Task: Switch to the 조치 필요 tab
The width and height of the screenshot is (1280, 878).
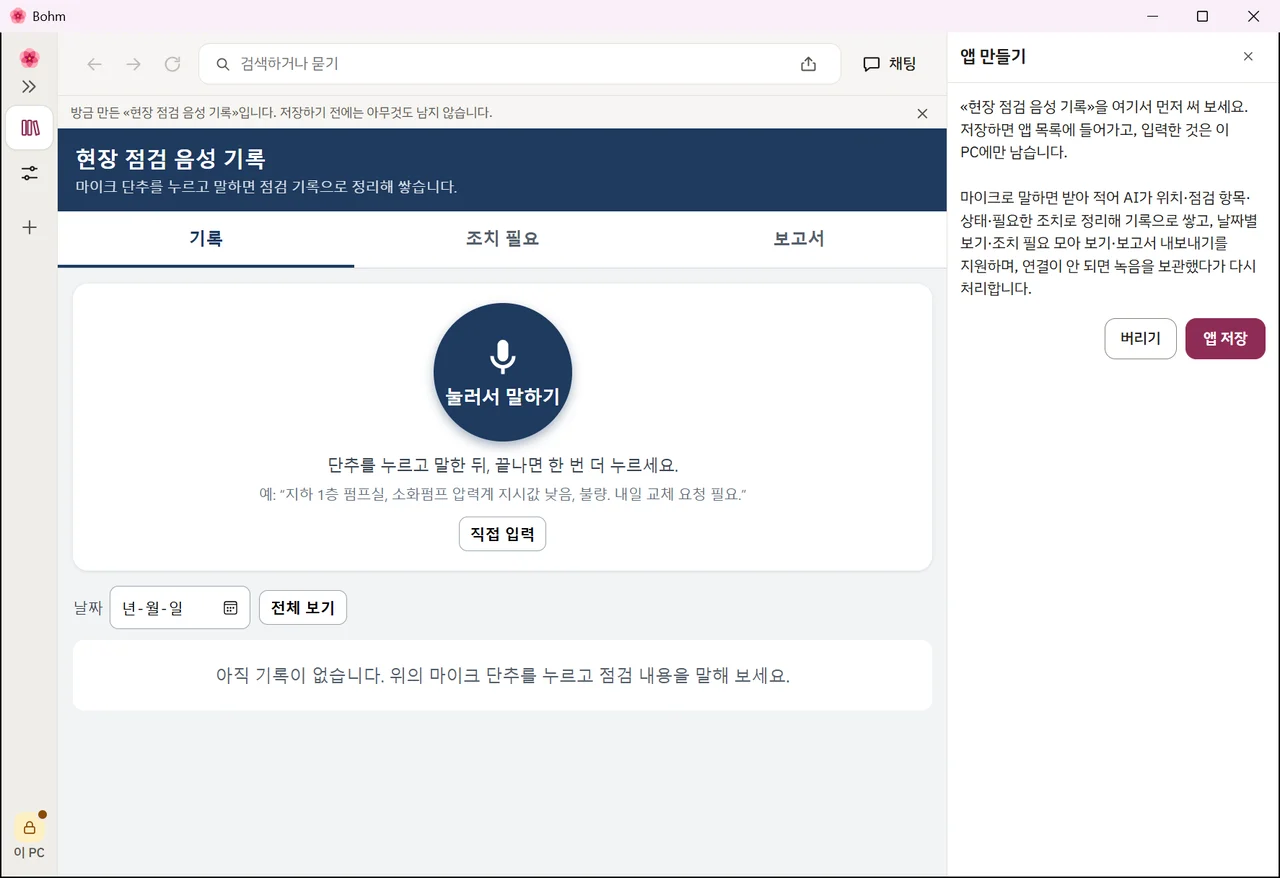Action: (502, 239)
